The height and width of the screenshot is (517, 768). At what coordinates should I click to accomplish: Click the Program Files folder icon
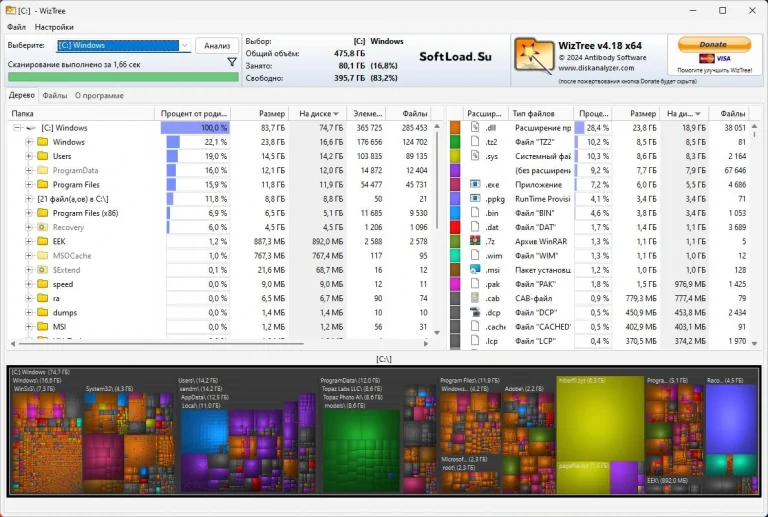(x=43, y=185)
